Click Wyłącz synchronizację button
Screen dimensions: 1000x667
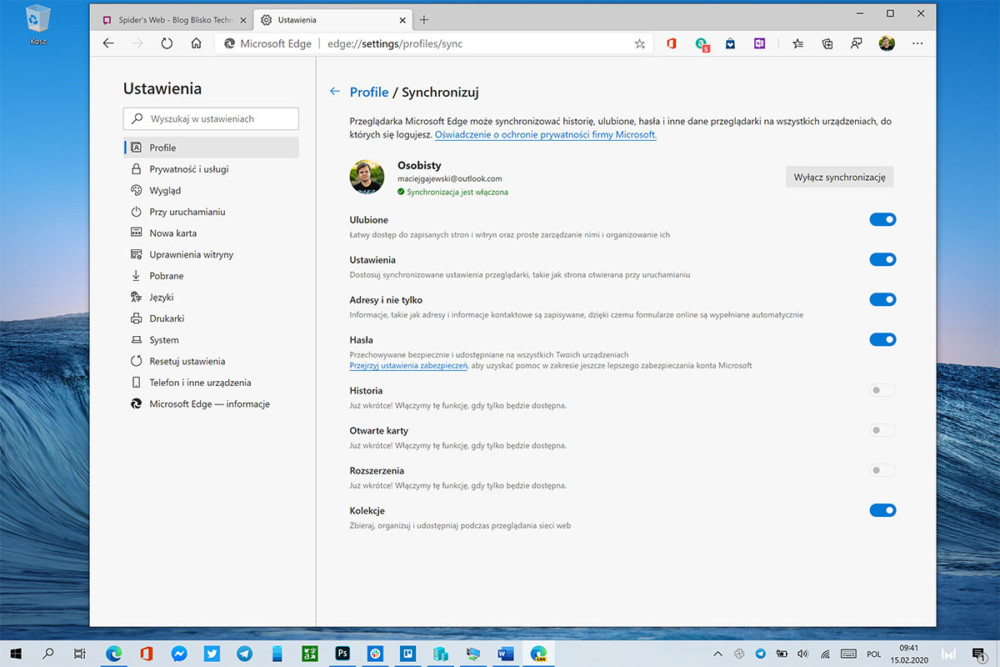(x=839, y=177)
